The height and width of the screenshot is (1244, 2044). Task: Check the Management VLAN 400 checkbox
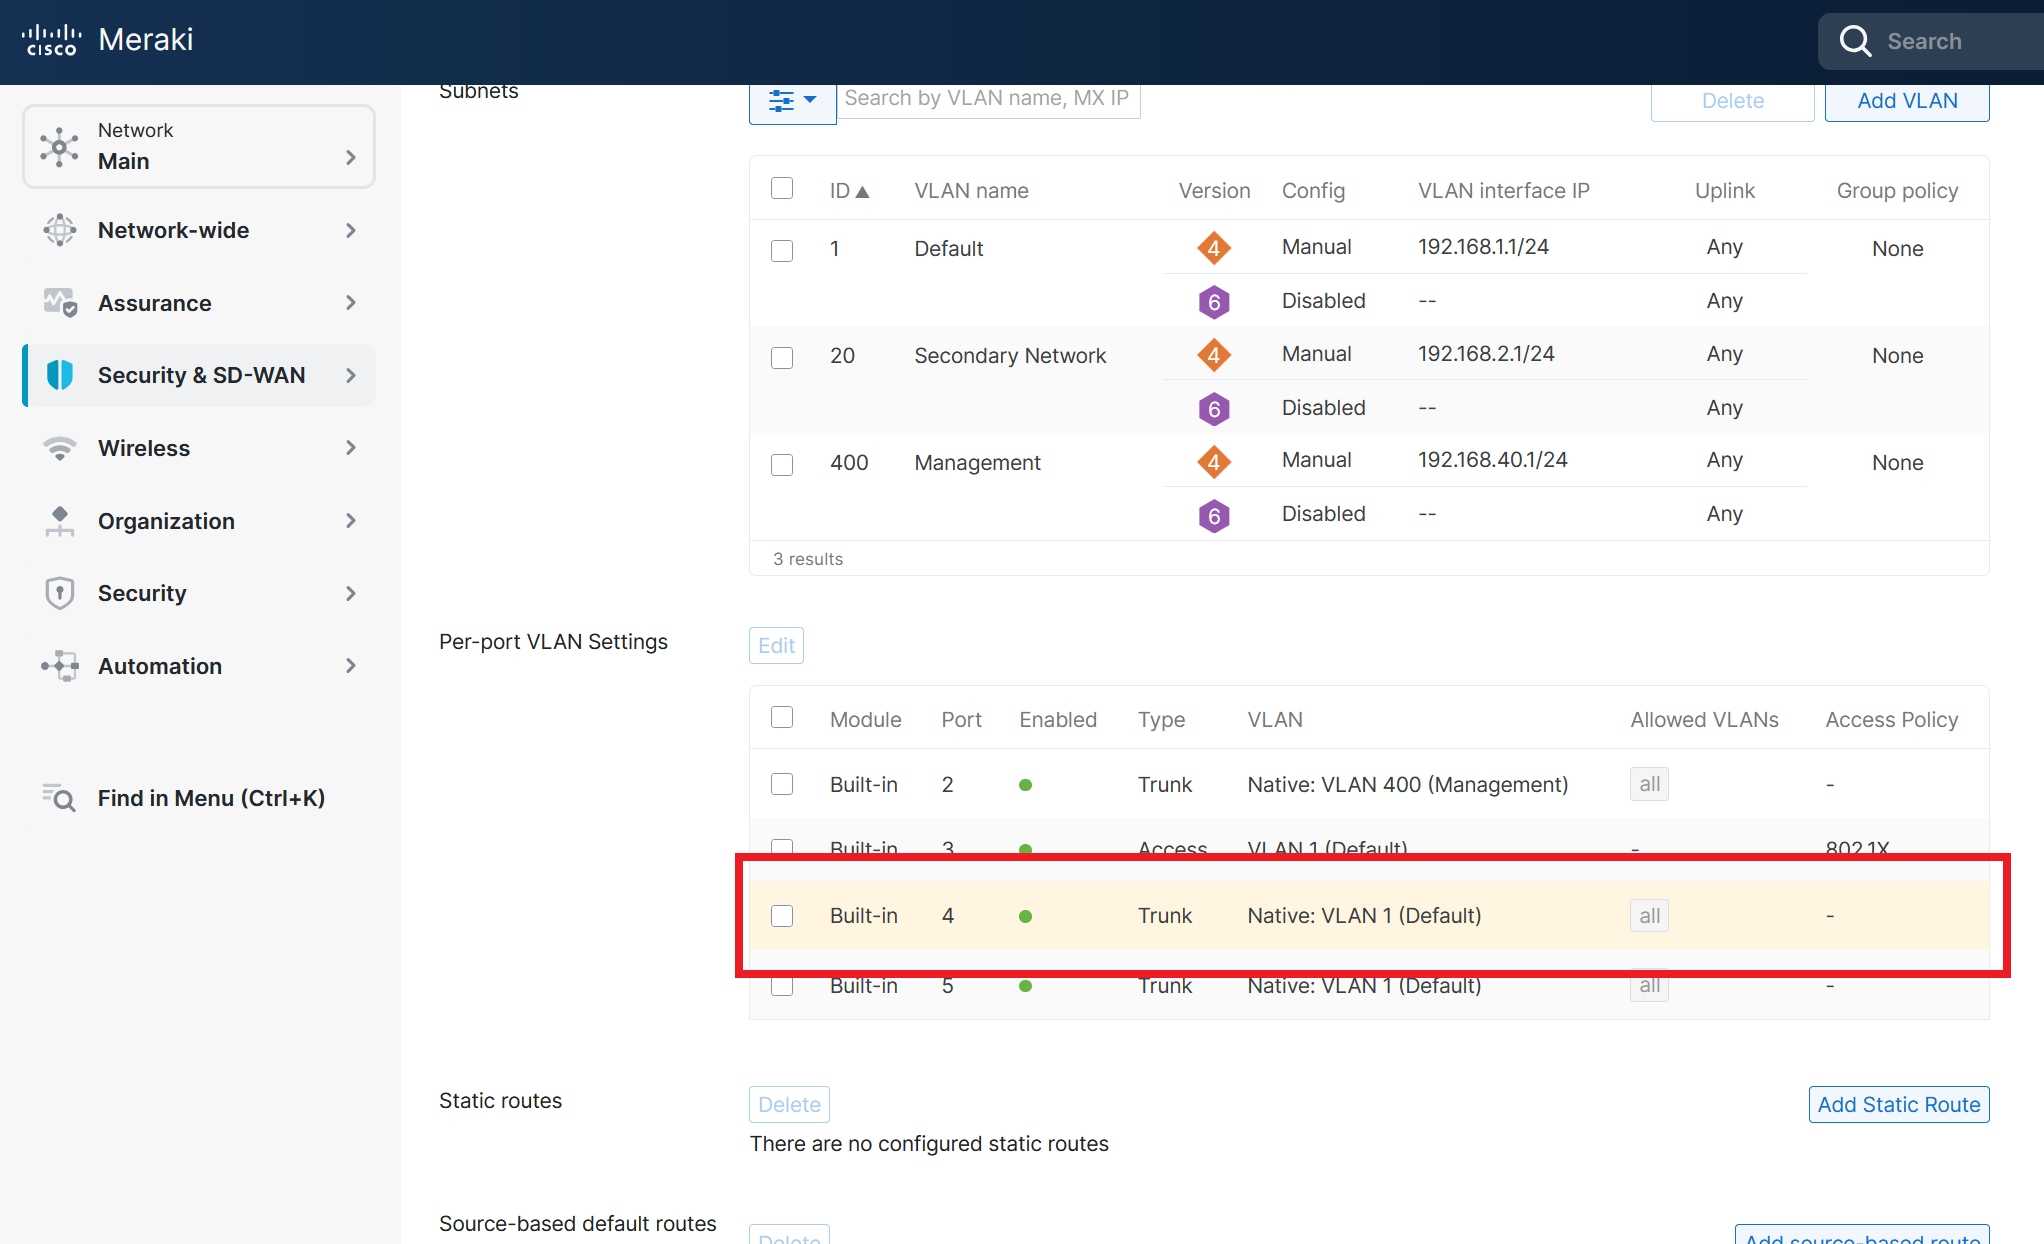pos(782,464)
